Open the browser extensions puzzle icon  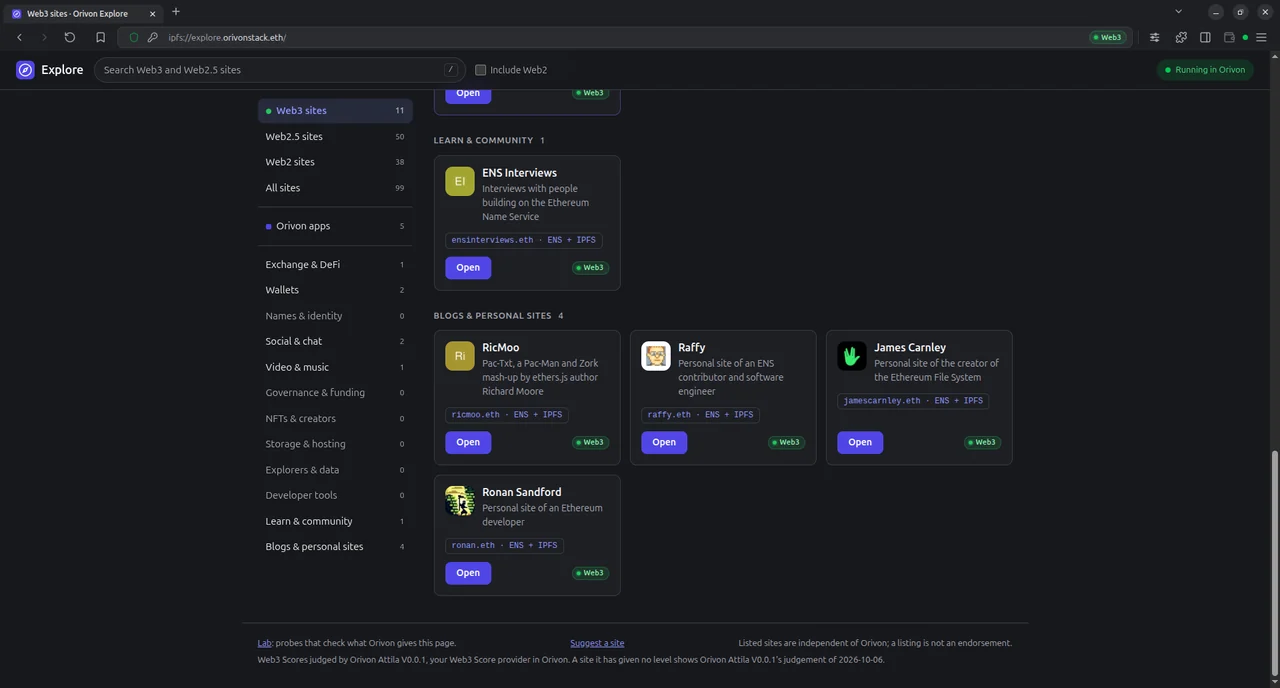pyautogui.click(x=1181, y=37)
